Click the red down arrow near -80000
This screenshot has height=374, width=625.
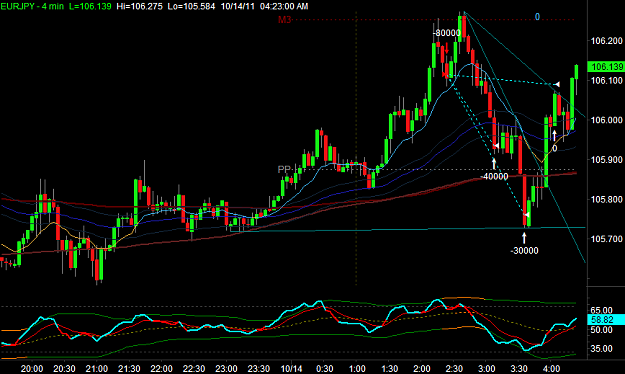[x=447, y=49]
